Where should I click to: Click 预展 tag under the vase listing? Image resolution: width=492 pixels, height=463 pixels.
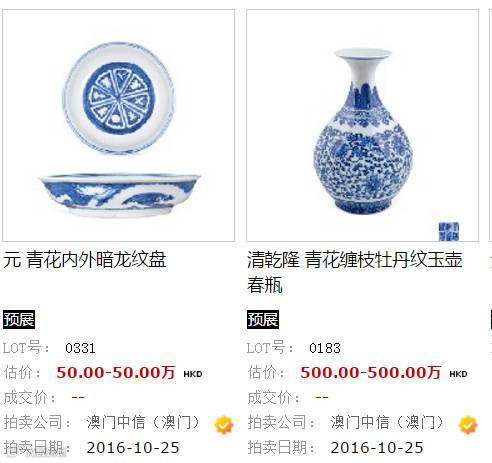point(263,320)
